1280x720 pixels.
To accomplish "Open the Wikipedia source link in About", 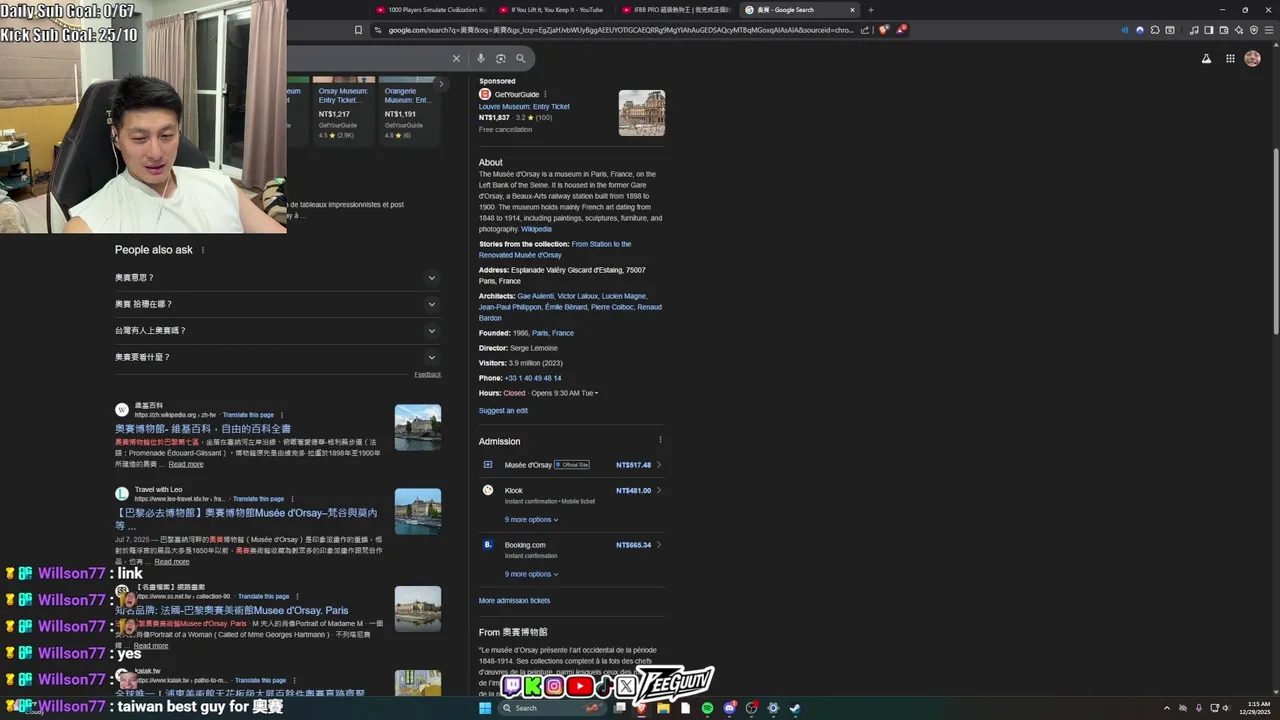I will point(536,229).
